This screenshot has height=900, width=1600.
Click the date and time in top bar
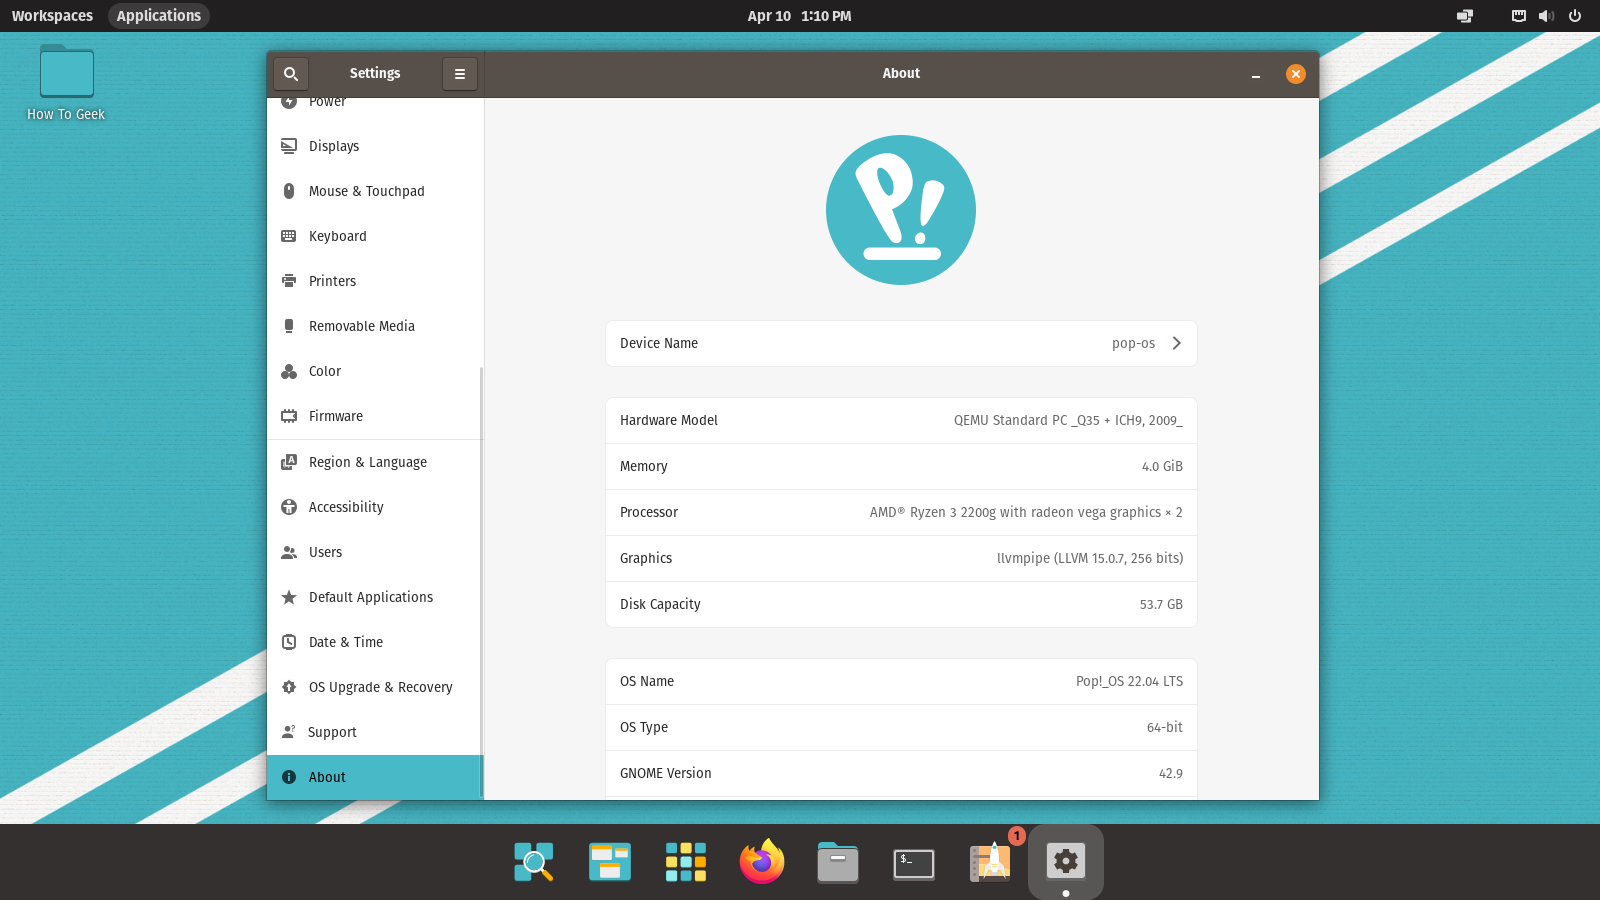[800, 16]
